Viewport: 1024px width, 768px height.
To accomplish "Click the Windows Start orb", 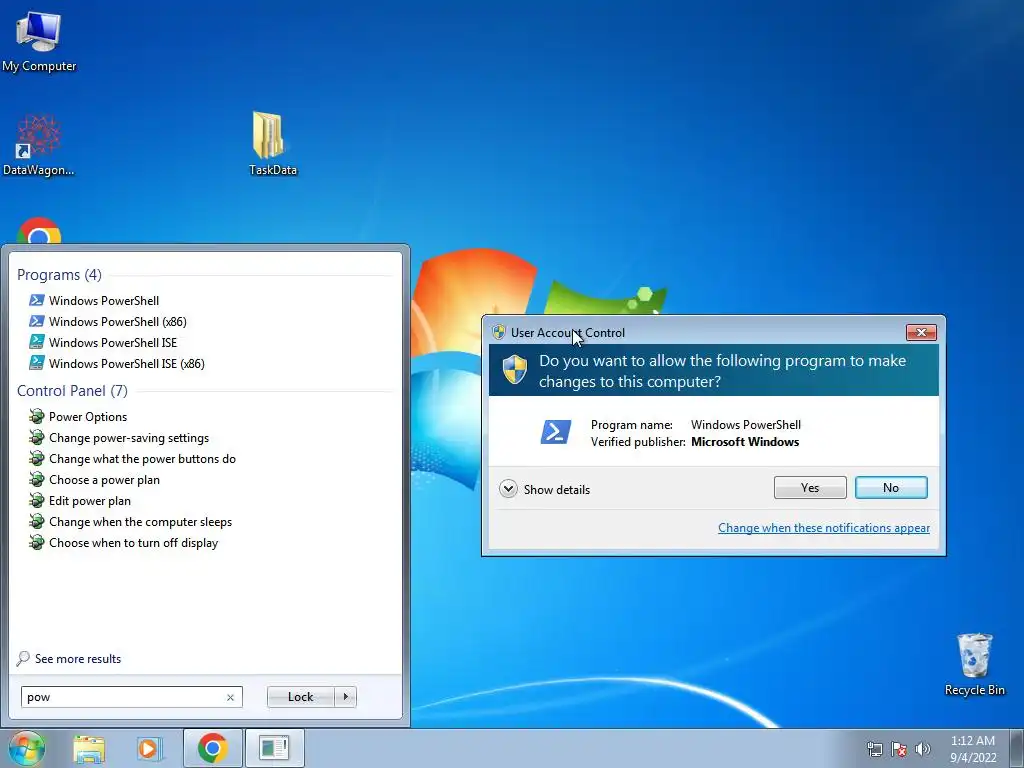I will point(27,748).
